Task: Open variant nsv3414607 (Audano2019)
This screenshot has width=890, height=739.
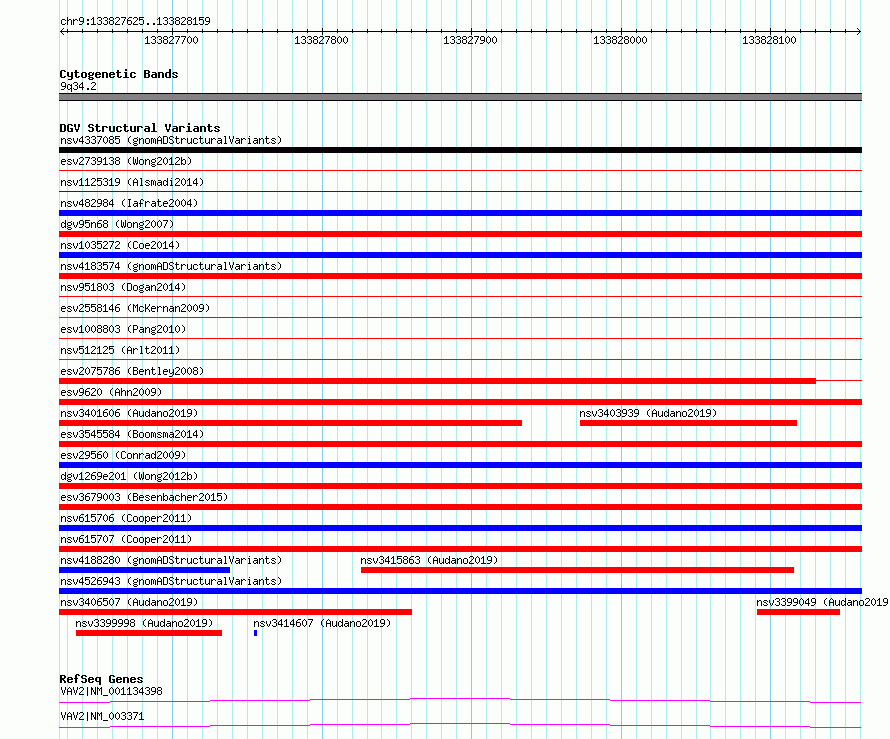Action: coord(322,623)
